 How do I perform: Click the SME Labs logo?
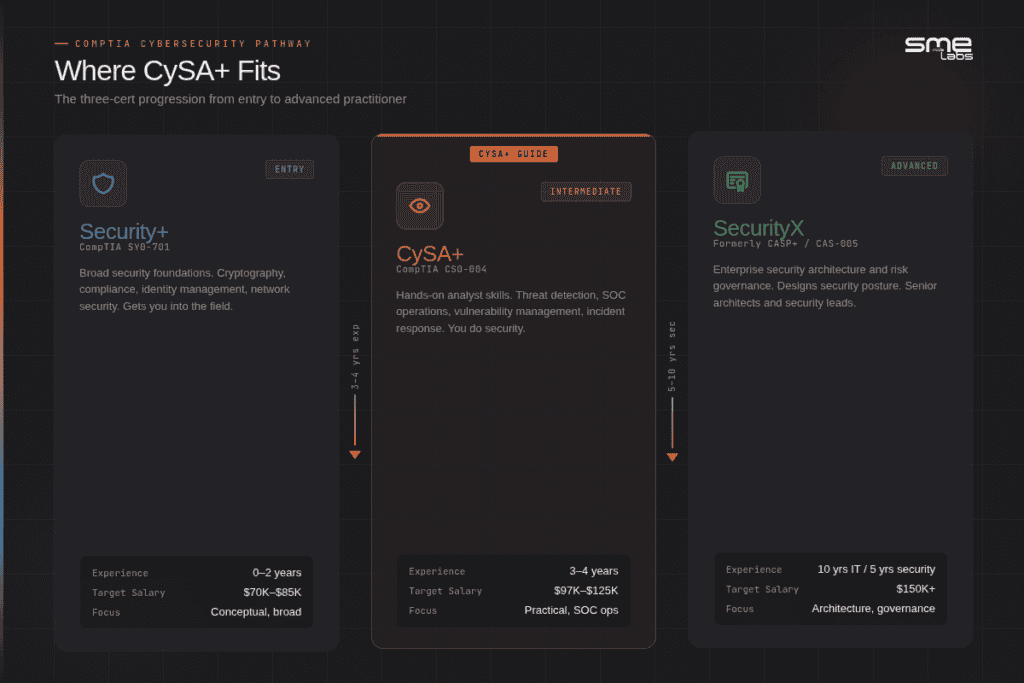pyautogui.click(x=938, y=48)
